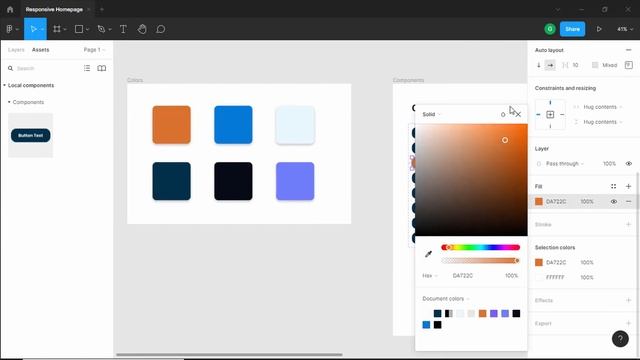Select the orange square on canvas

(x=171, y=124)
